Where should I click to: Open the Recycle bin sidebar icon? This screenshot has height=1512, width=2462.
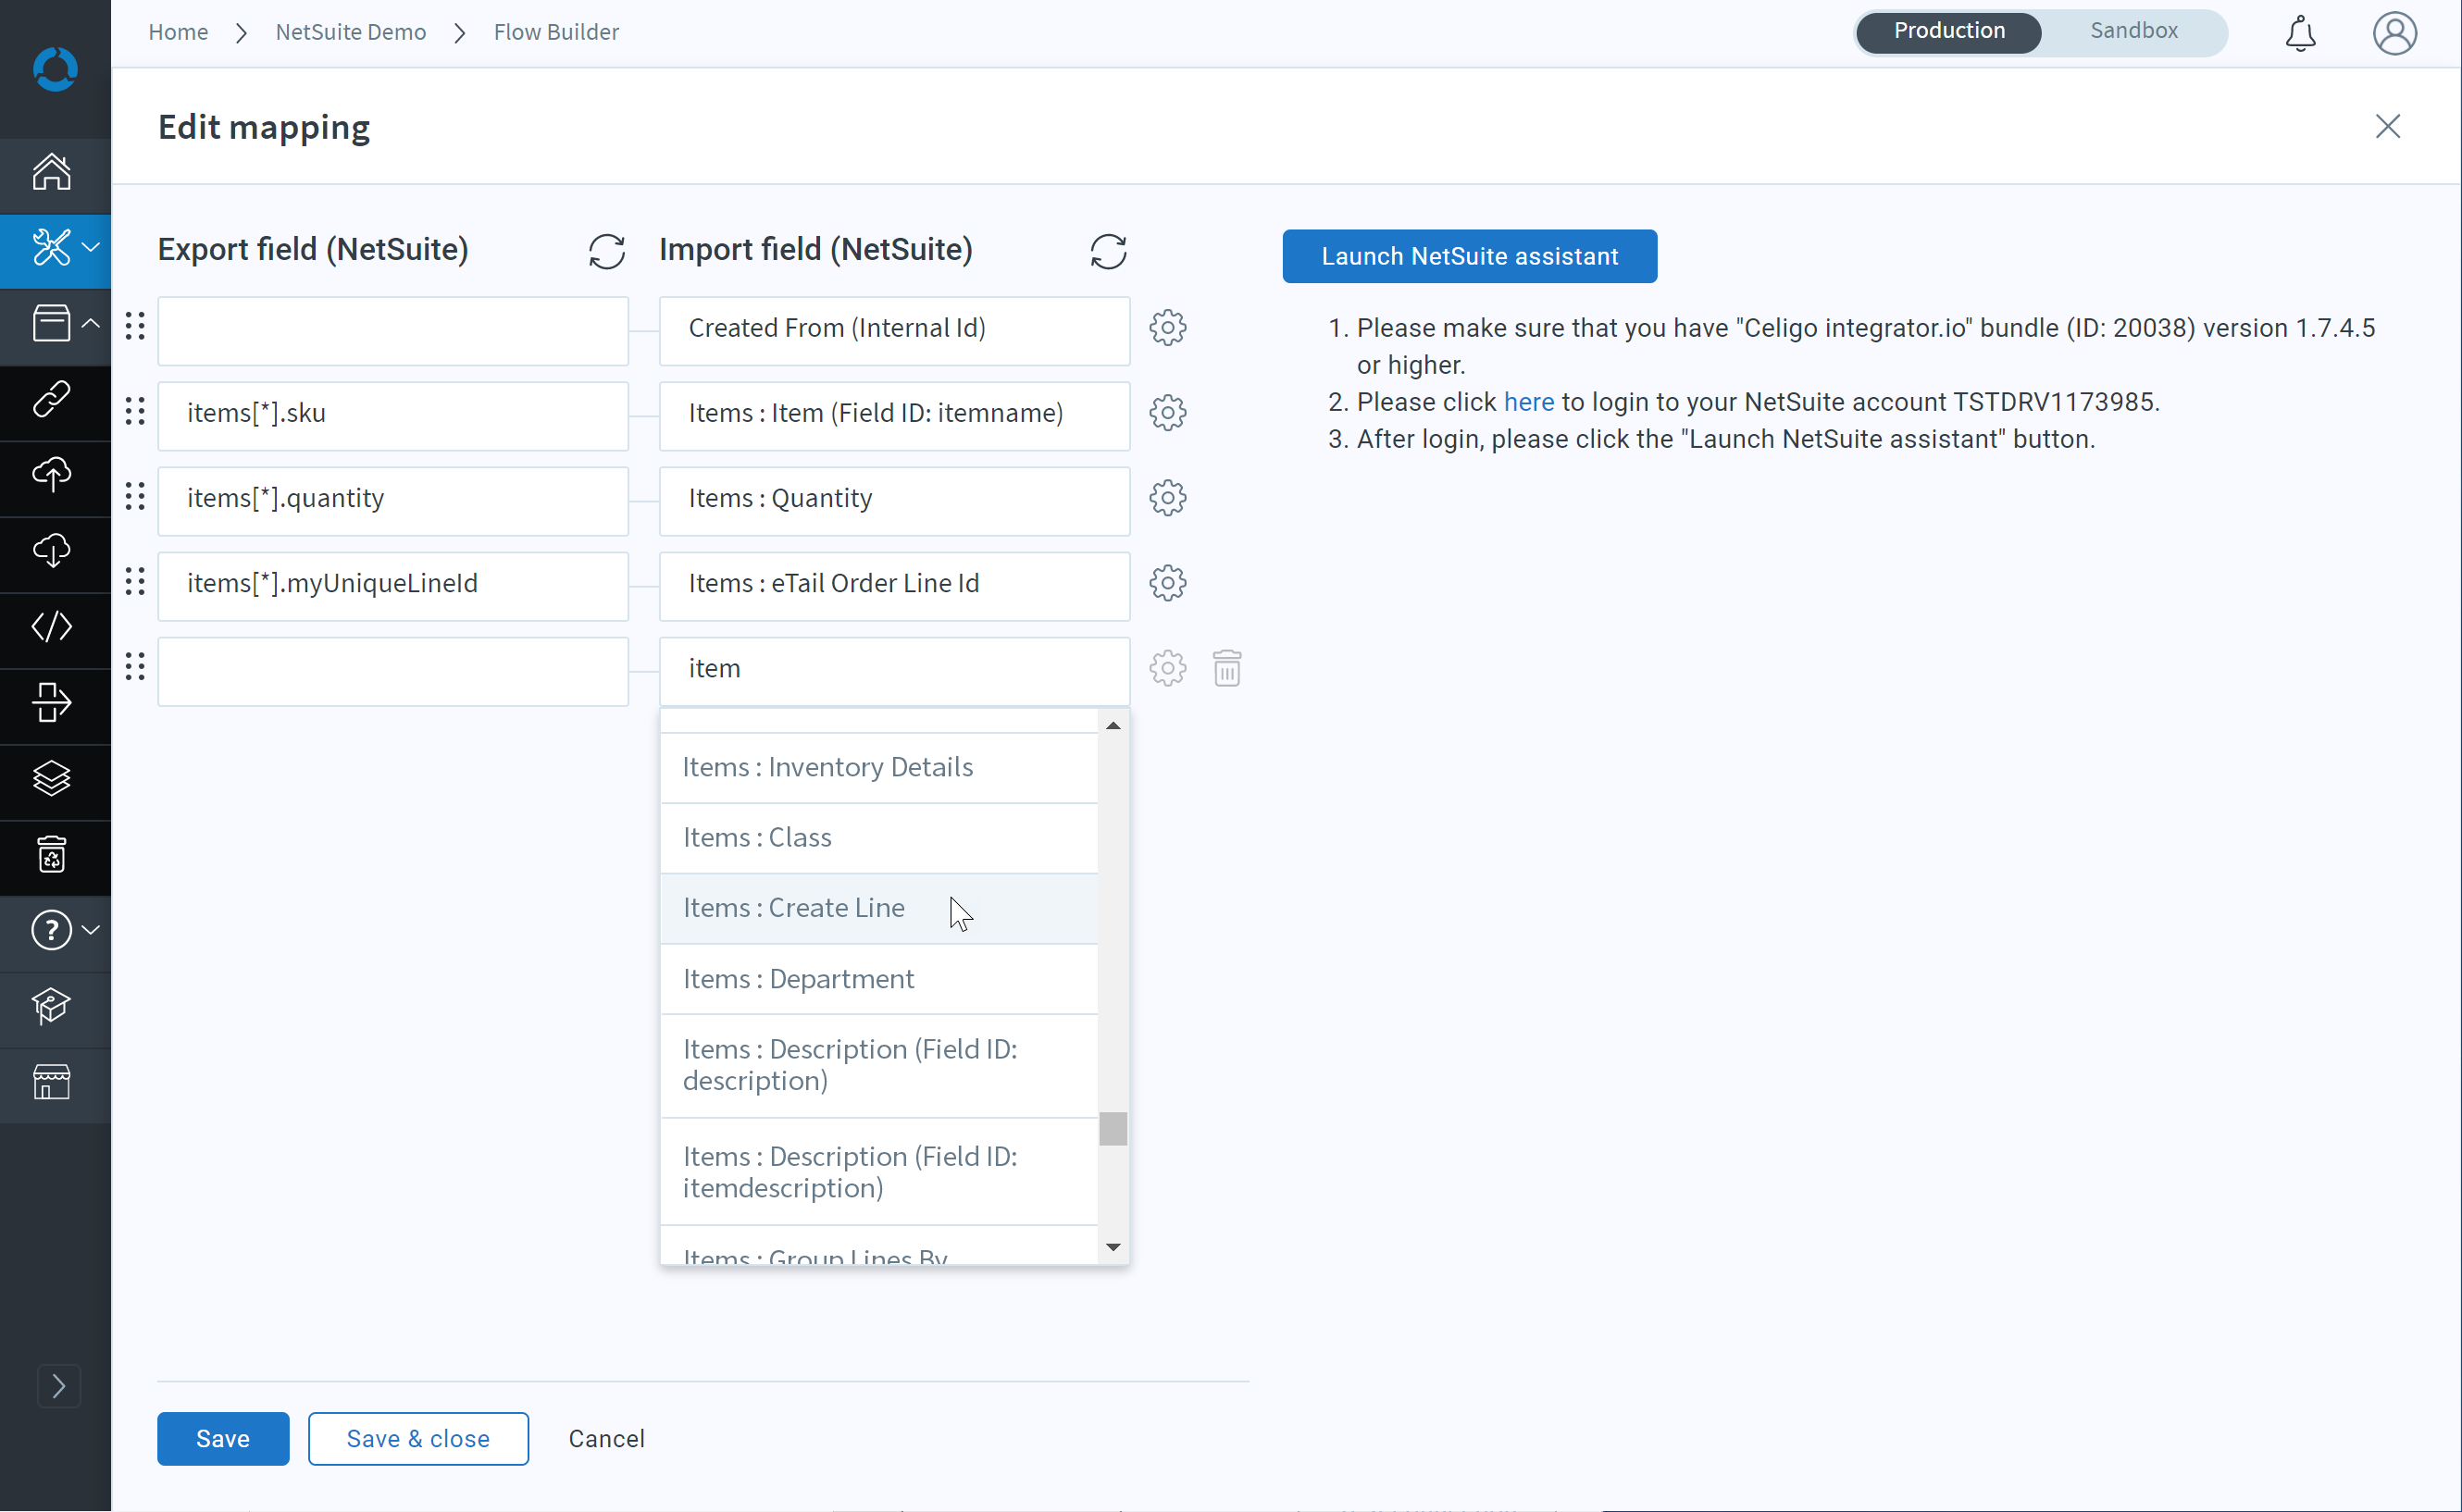point(52,854)
